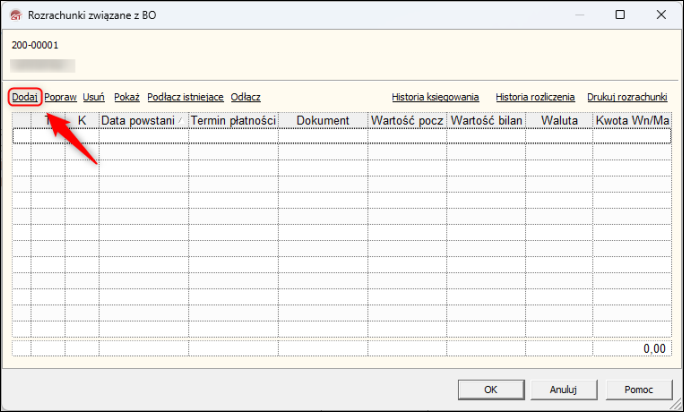684x412 pixels.
Task: Click the Odłącz link
Action: click(246, 97)
